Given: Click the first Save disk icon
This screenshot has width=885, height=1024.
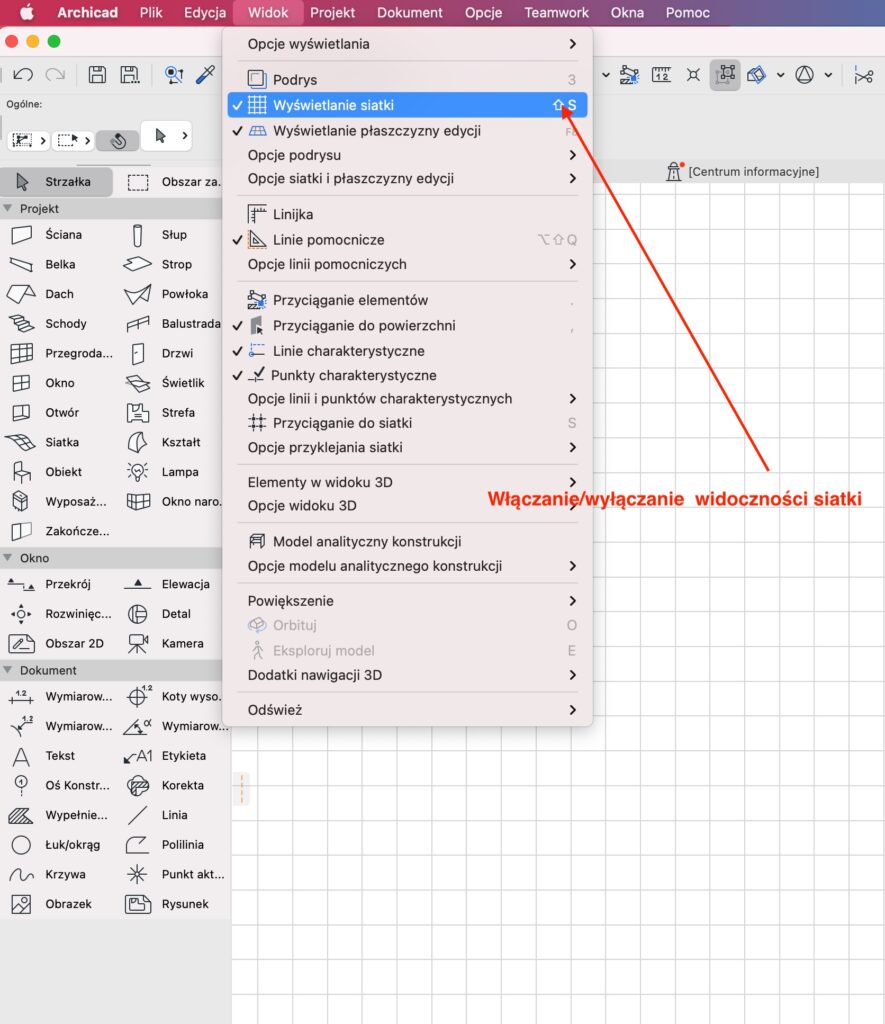Looking at the screenshot, I should point(97,74).
